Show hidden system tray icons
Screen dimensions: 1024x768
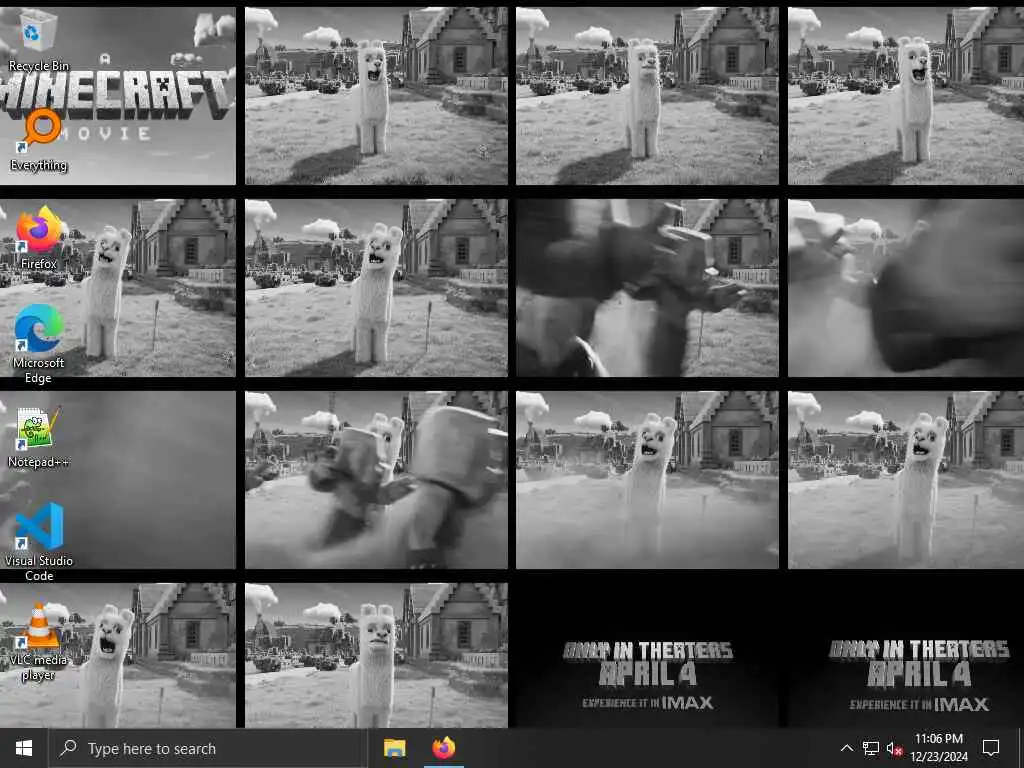[x=846, y=748]
